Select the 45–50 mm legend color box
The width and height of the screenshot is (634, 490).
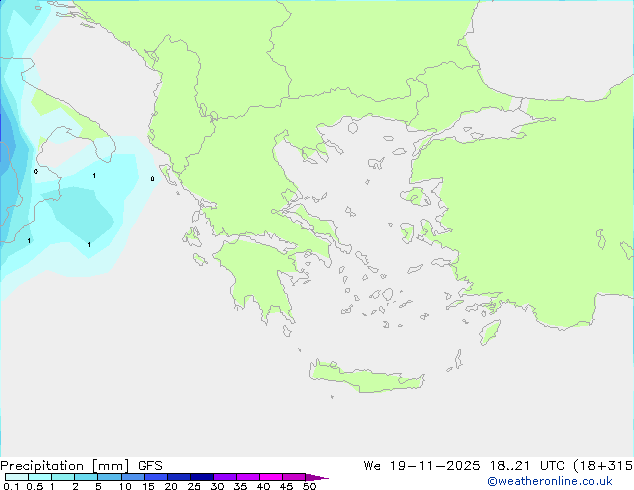click(x=294, y=477)
